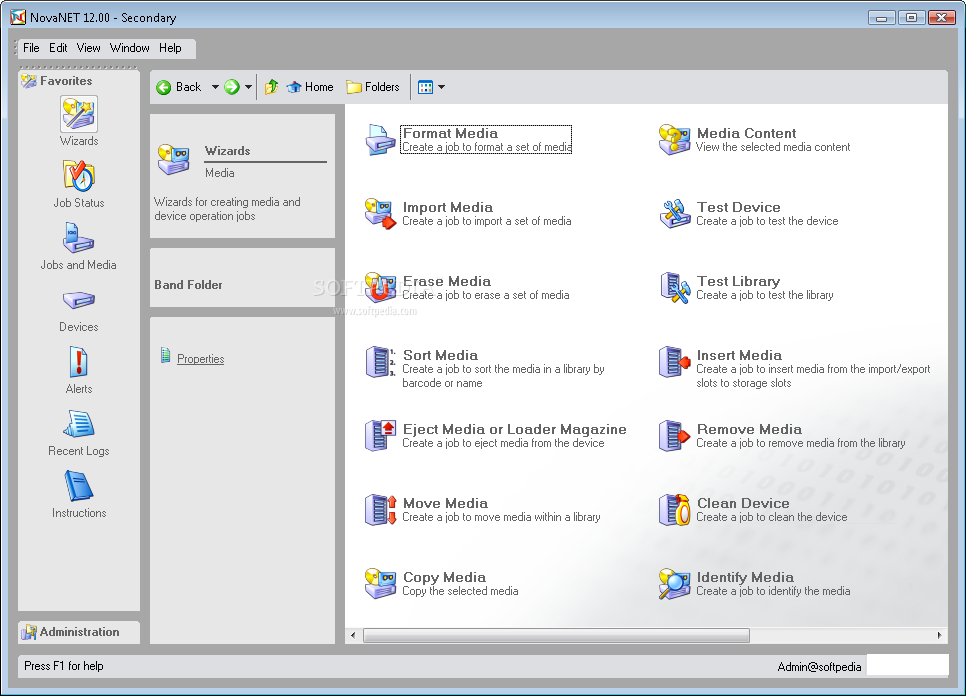This screenshot has width=966, height=696.
Task: Click the horizontal scrollbar thumb
Action: pyautogui.click(x=556, y=635)
